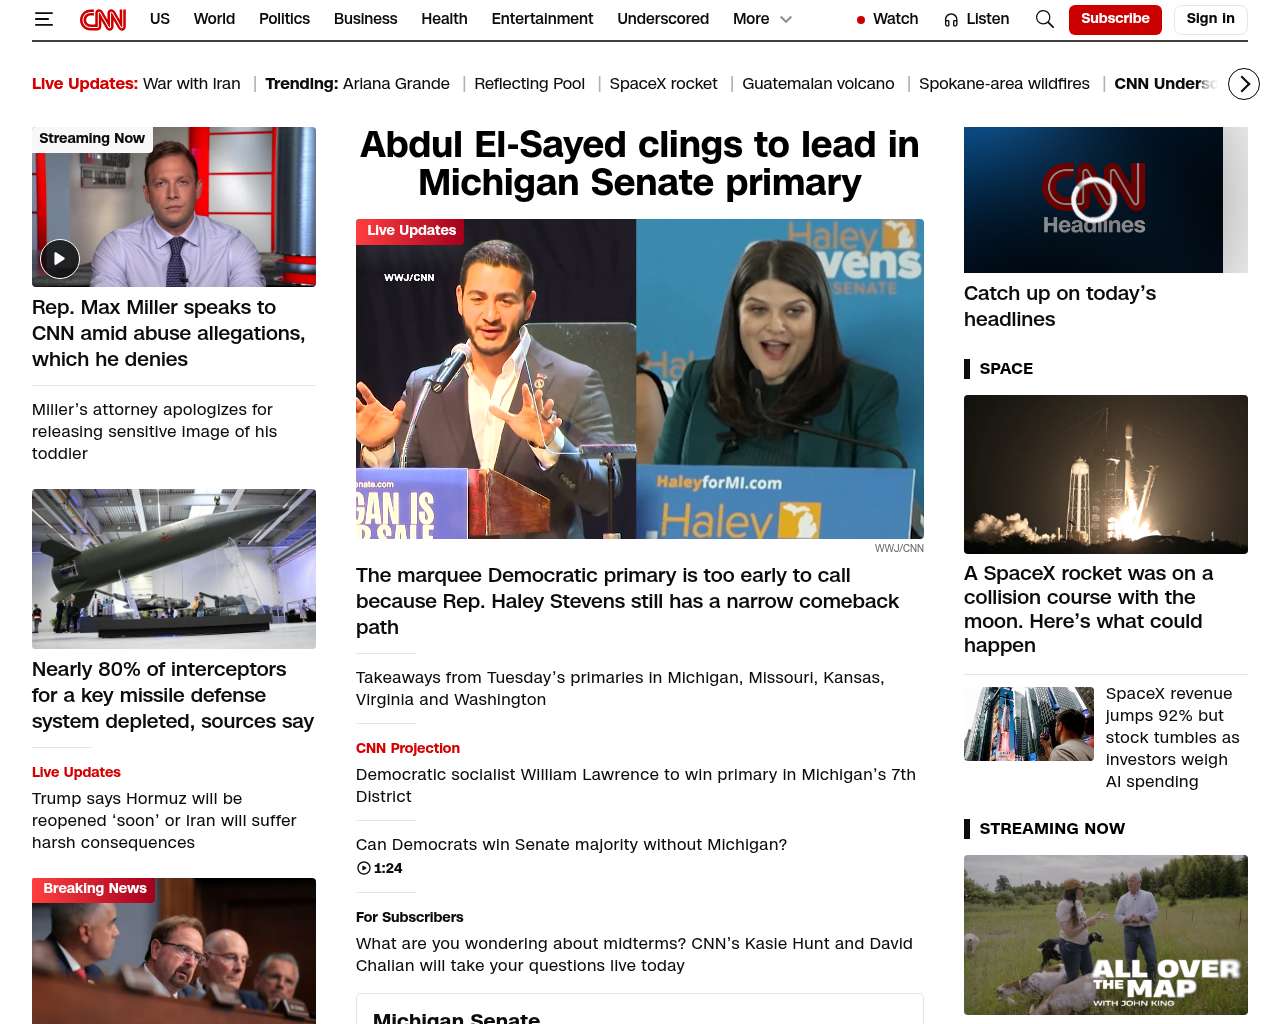Open trending topic Reflecting Pool
Viewport: 1280px width, 1024px height.
(529, 84)
